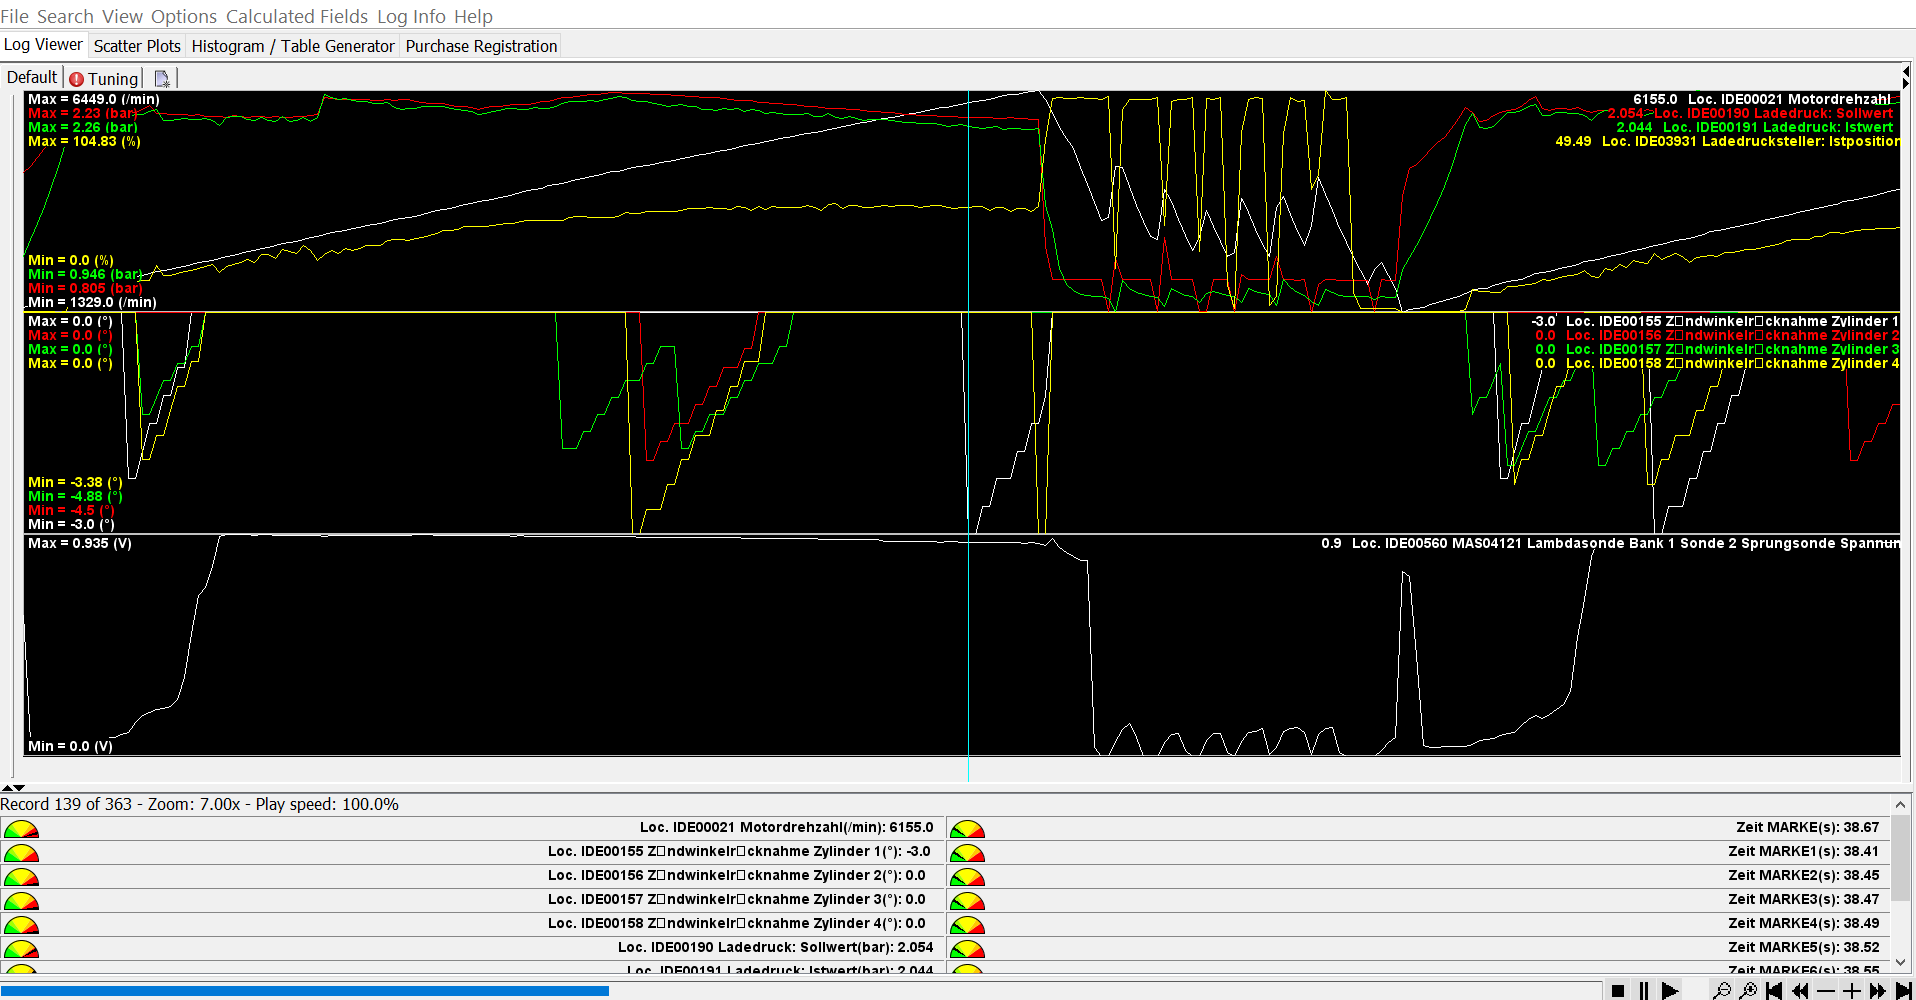Click the rewind double-arrow icon
1916x1000 pixels.
click(1800, 991)
